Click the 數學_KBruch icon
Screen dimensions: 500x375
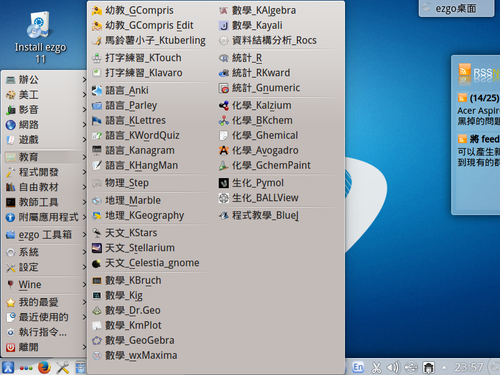pos(97,281)
